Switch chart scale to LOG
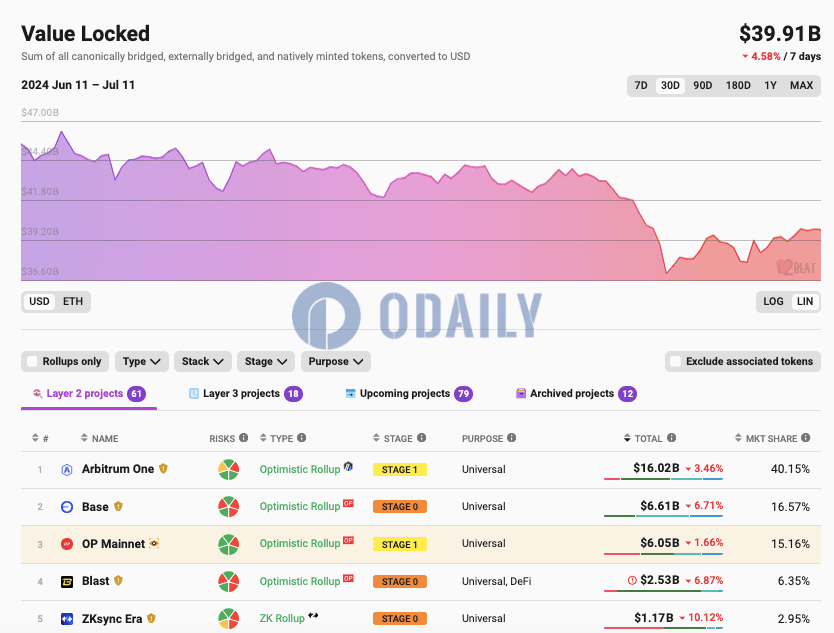 [x=773, y=302]
